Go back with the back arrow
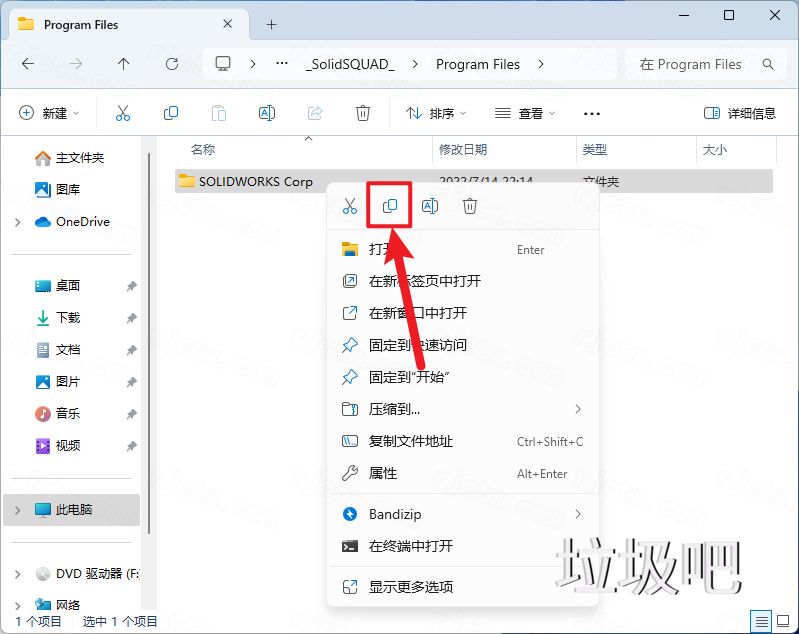This screenshot has height=634, width=799. (28, 64)
